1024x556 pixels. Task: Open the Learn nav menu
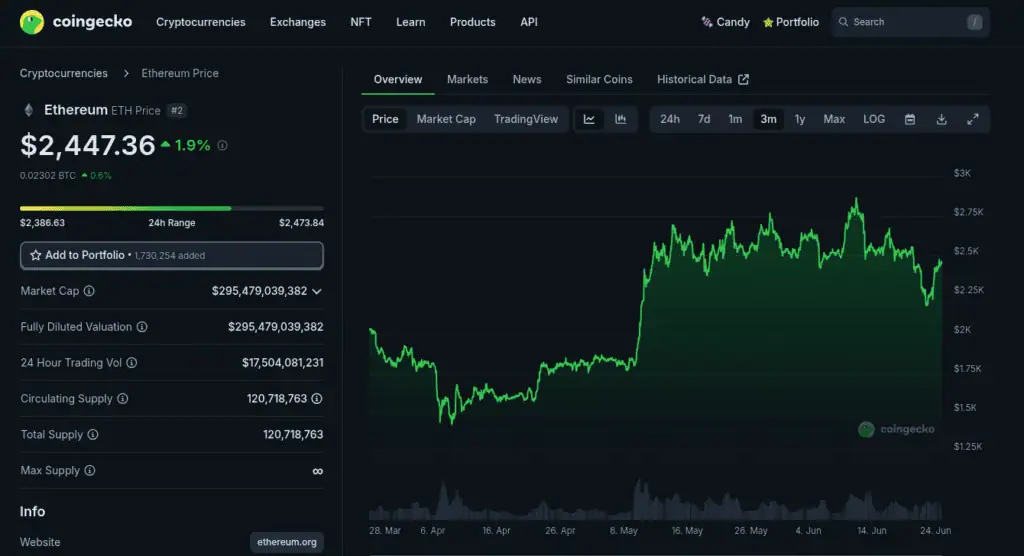click(x=410, y=22)
